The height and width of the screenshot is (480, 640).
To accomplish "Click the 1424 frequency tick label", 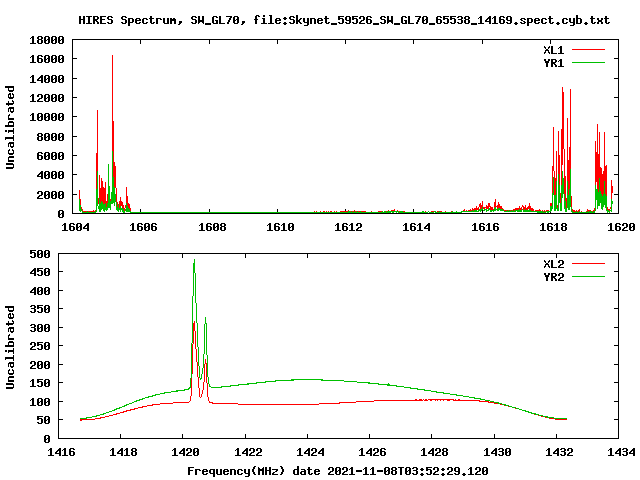I will tap(310, 452).
